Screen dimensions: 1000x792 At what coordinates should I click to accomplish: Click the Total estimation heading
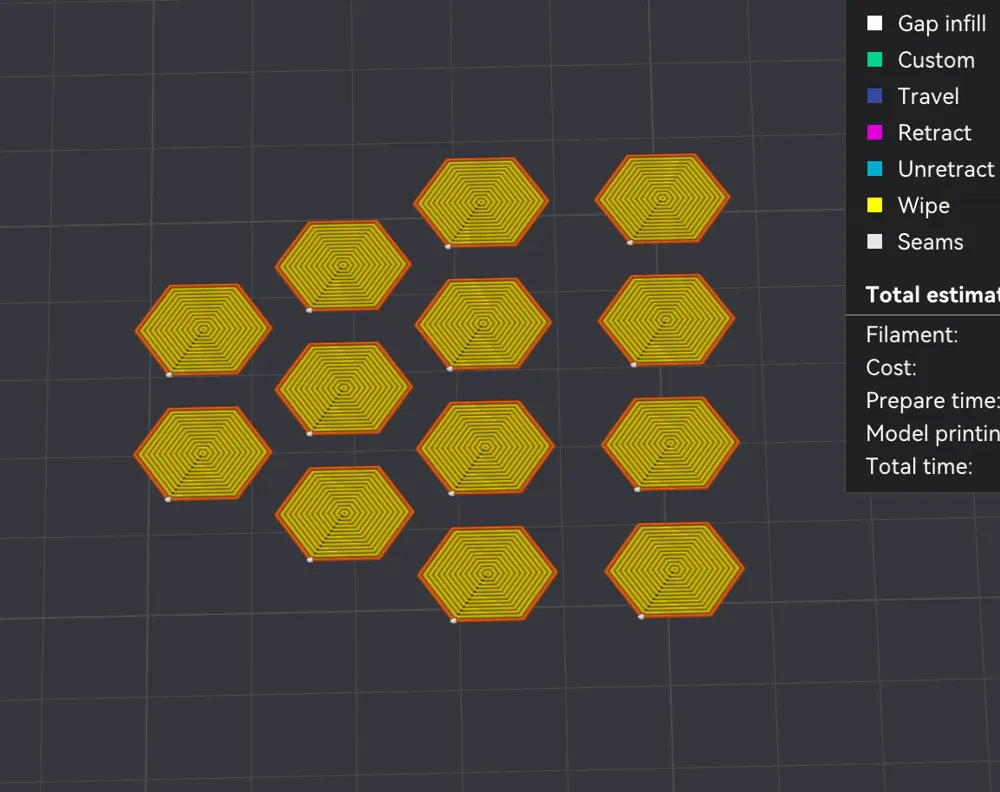click(x=932, y=295)
